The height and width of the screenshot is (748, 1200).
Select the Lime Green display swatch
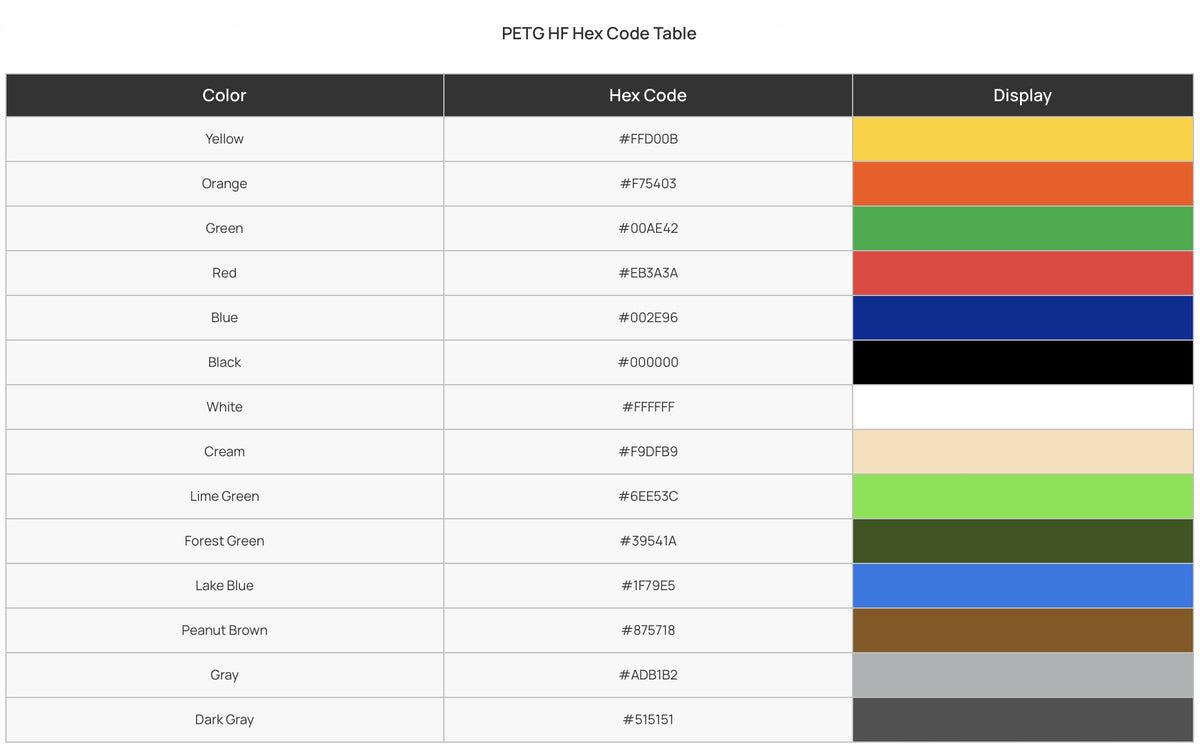coord(1023,496)
